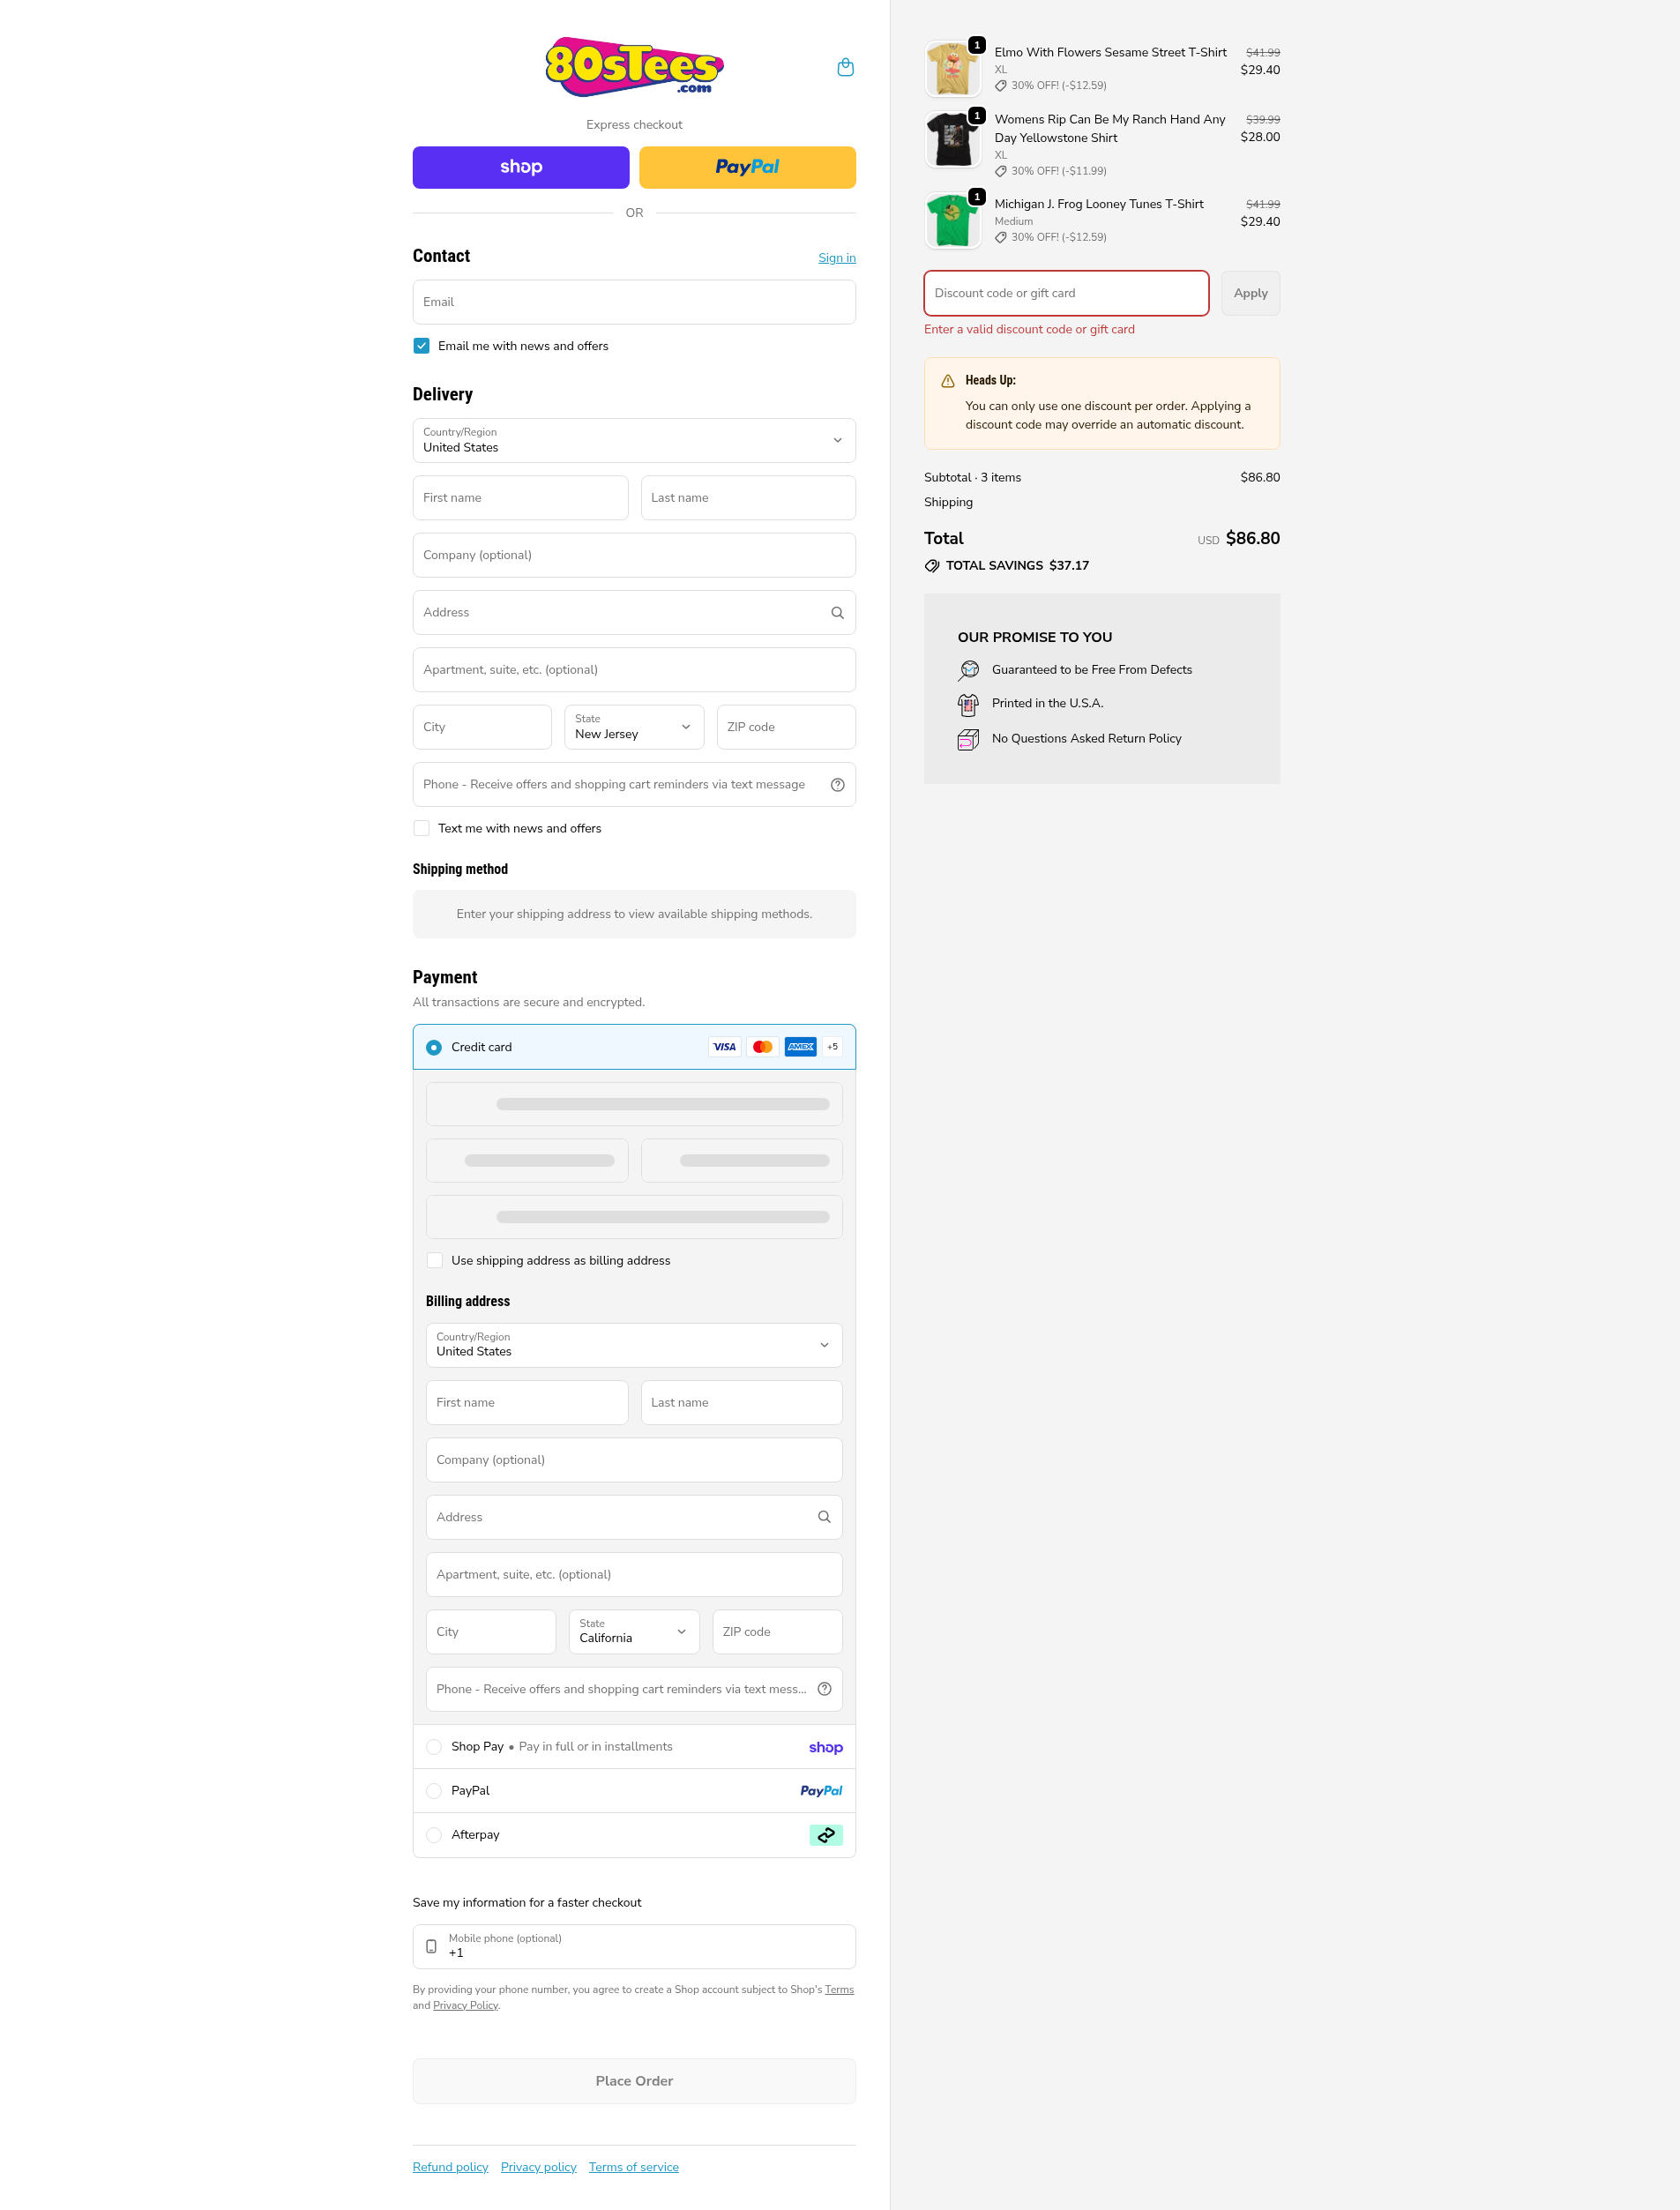The image size is (1680, 2210).
Task: Click the Discount code or gift card field
Action: 1065,293
